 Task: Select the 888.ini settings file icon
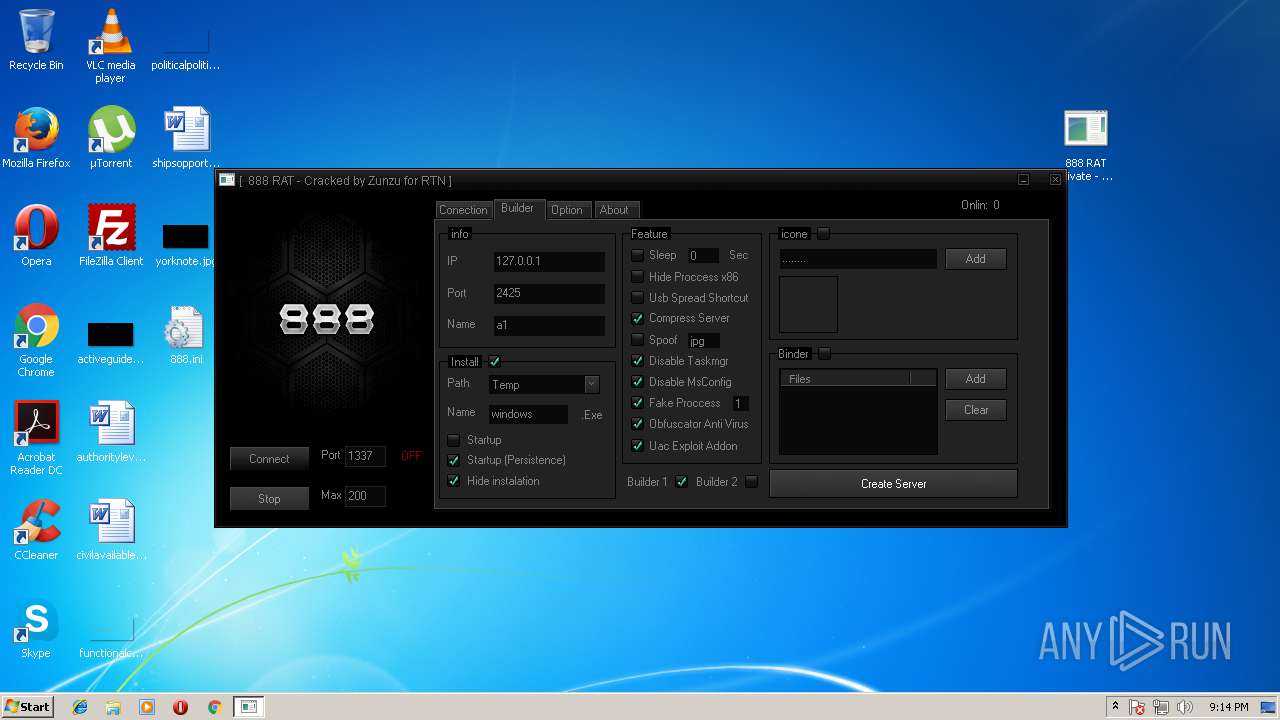tap(185, 334)
